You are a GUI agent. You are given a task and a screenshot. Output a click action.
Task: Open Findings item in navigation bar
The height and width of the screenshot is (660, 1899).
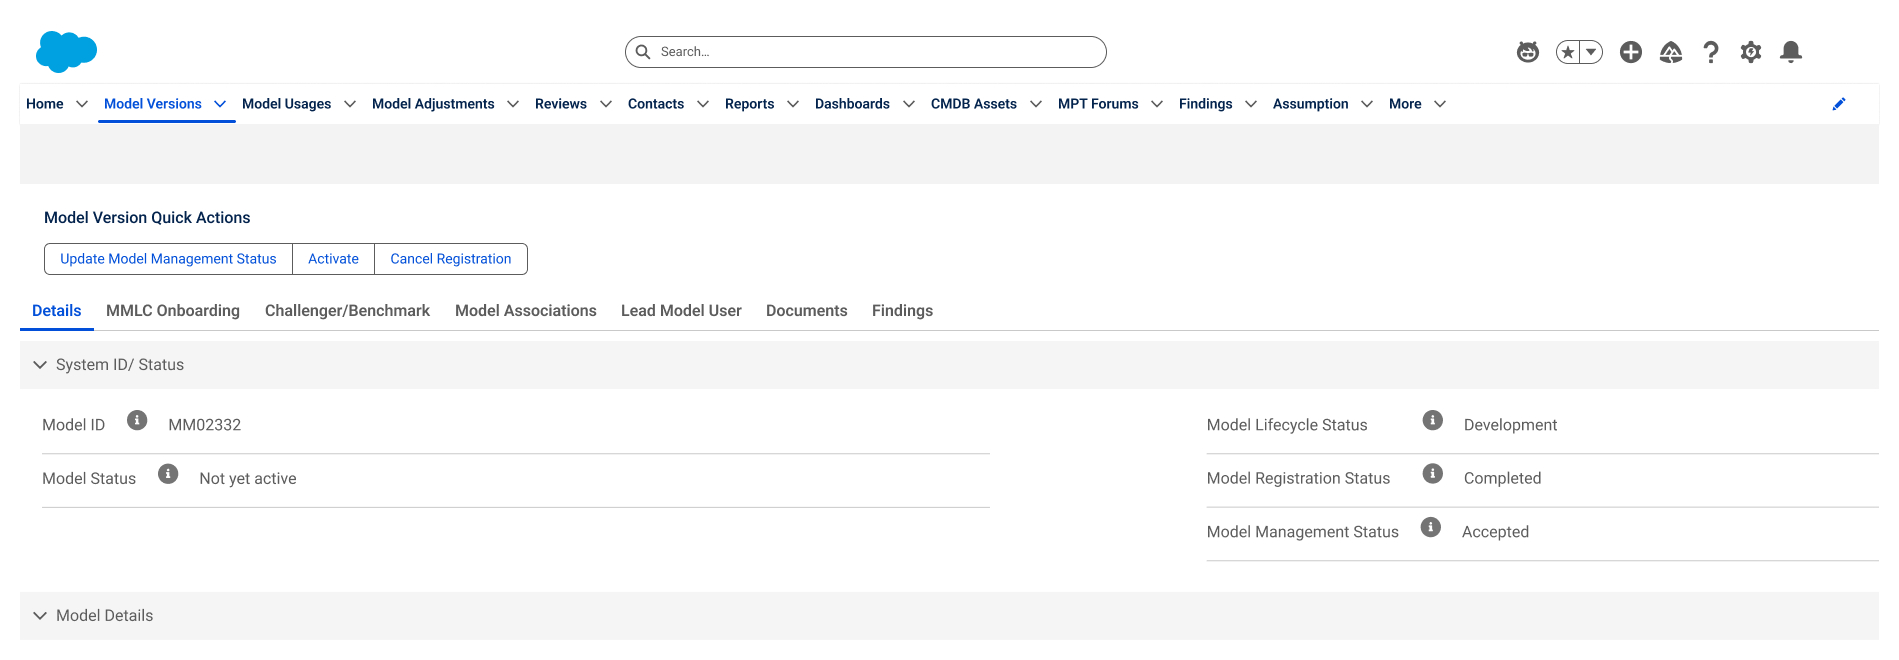[1205, 104]
